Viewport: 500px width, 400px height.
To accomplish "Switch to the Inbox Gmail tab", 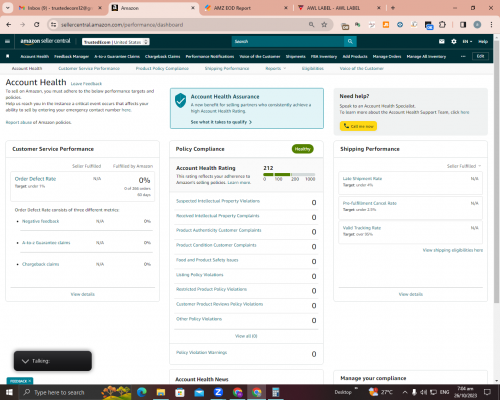I will coord(60,8).
